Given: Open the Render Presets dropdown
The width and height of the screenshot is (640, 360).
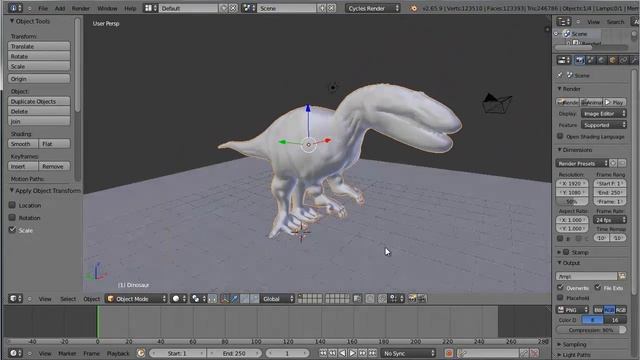Looking at the screenshot, I should click(x=582, y=163).
